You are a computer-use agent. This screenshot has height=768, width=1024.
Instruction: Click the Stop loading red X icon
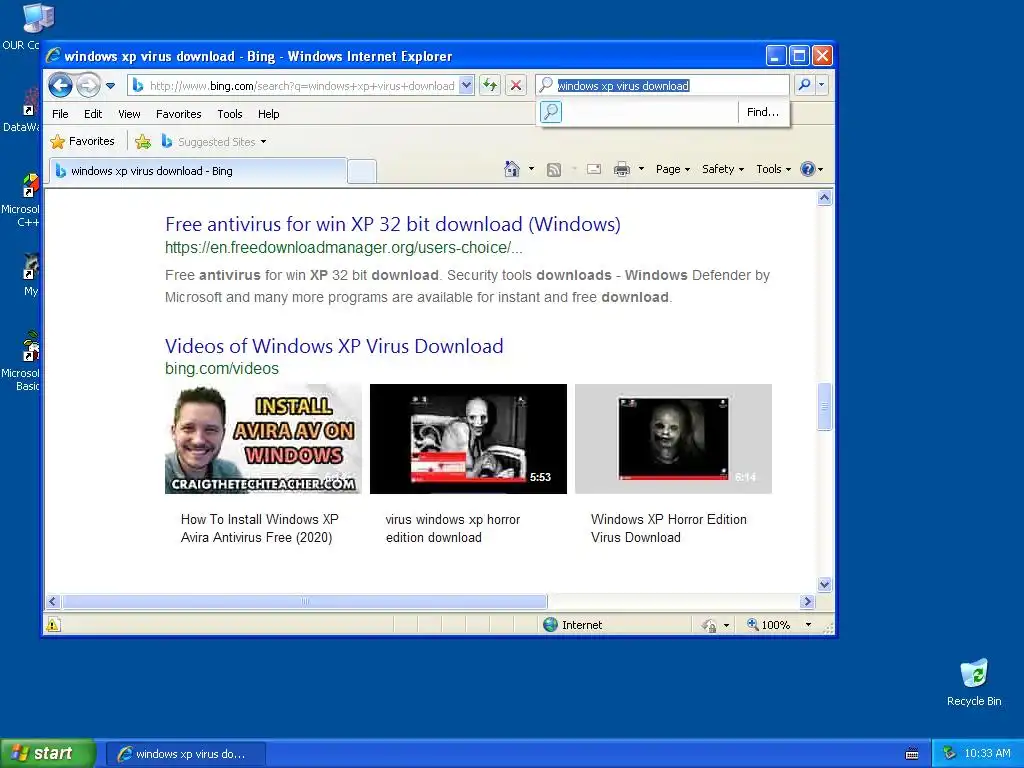[x=516, y=86]
